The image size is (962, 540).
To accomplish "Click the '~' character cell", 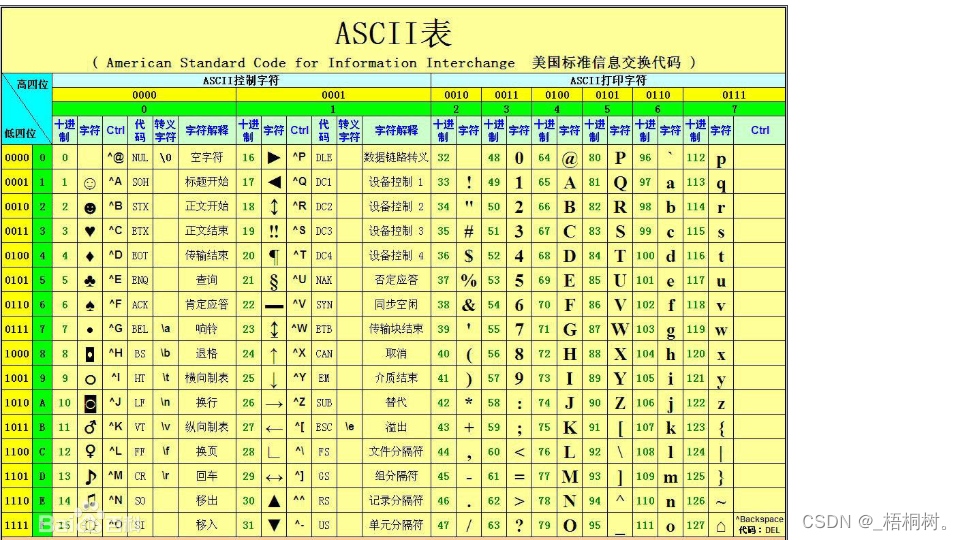I will pyautogui.click(x=721, y=501).
